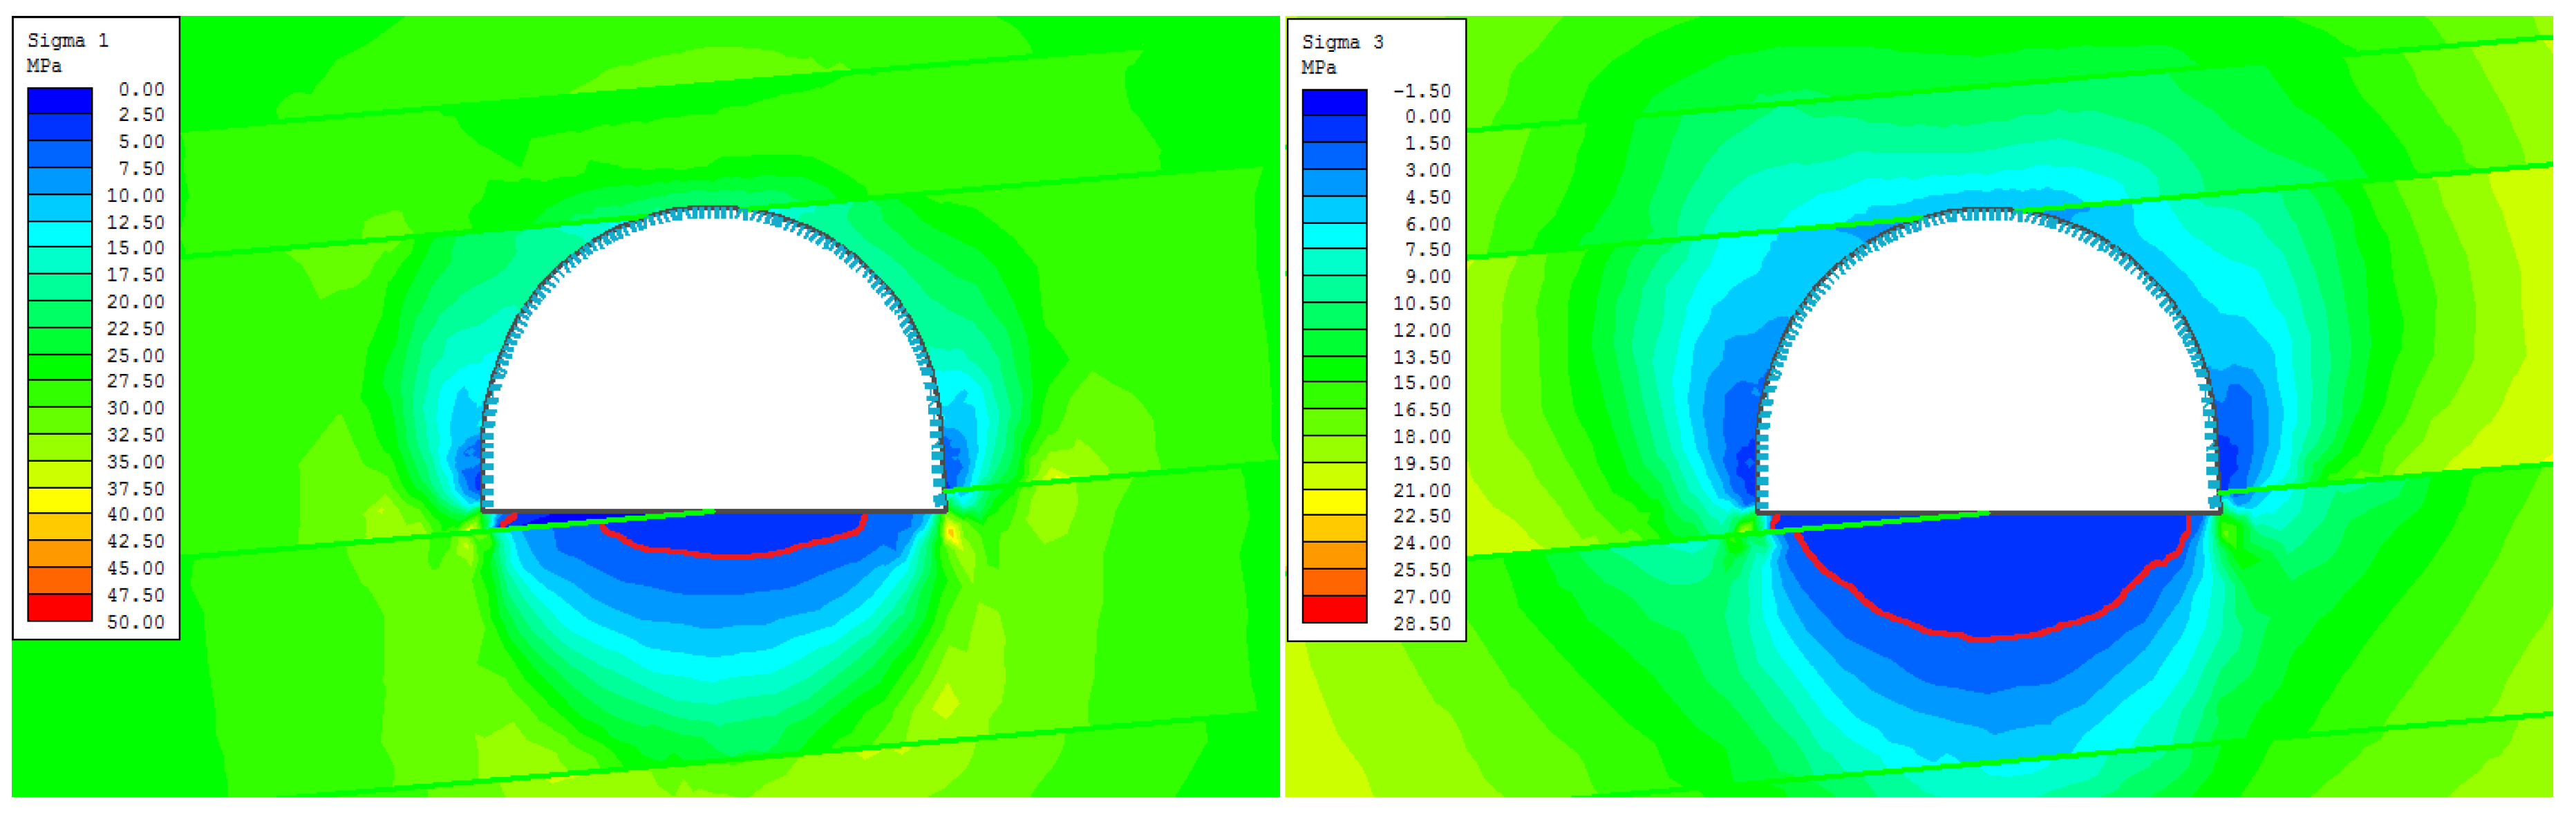Click the 25.00 value in Sigma 1 legend
This screenshot has height=815, width=2576.
tap(136, 356)
